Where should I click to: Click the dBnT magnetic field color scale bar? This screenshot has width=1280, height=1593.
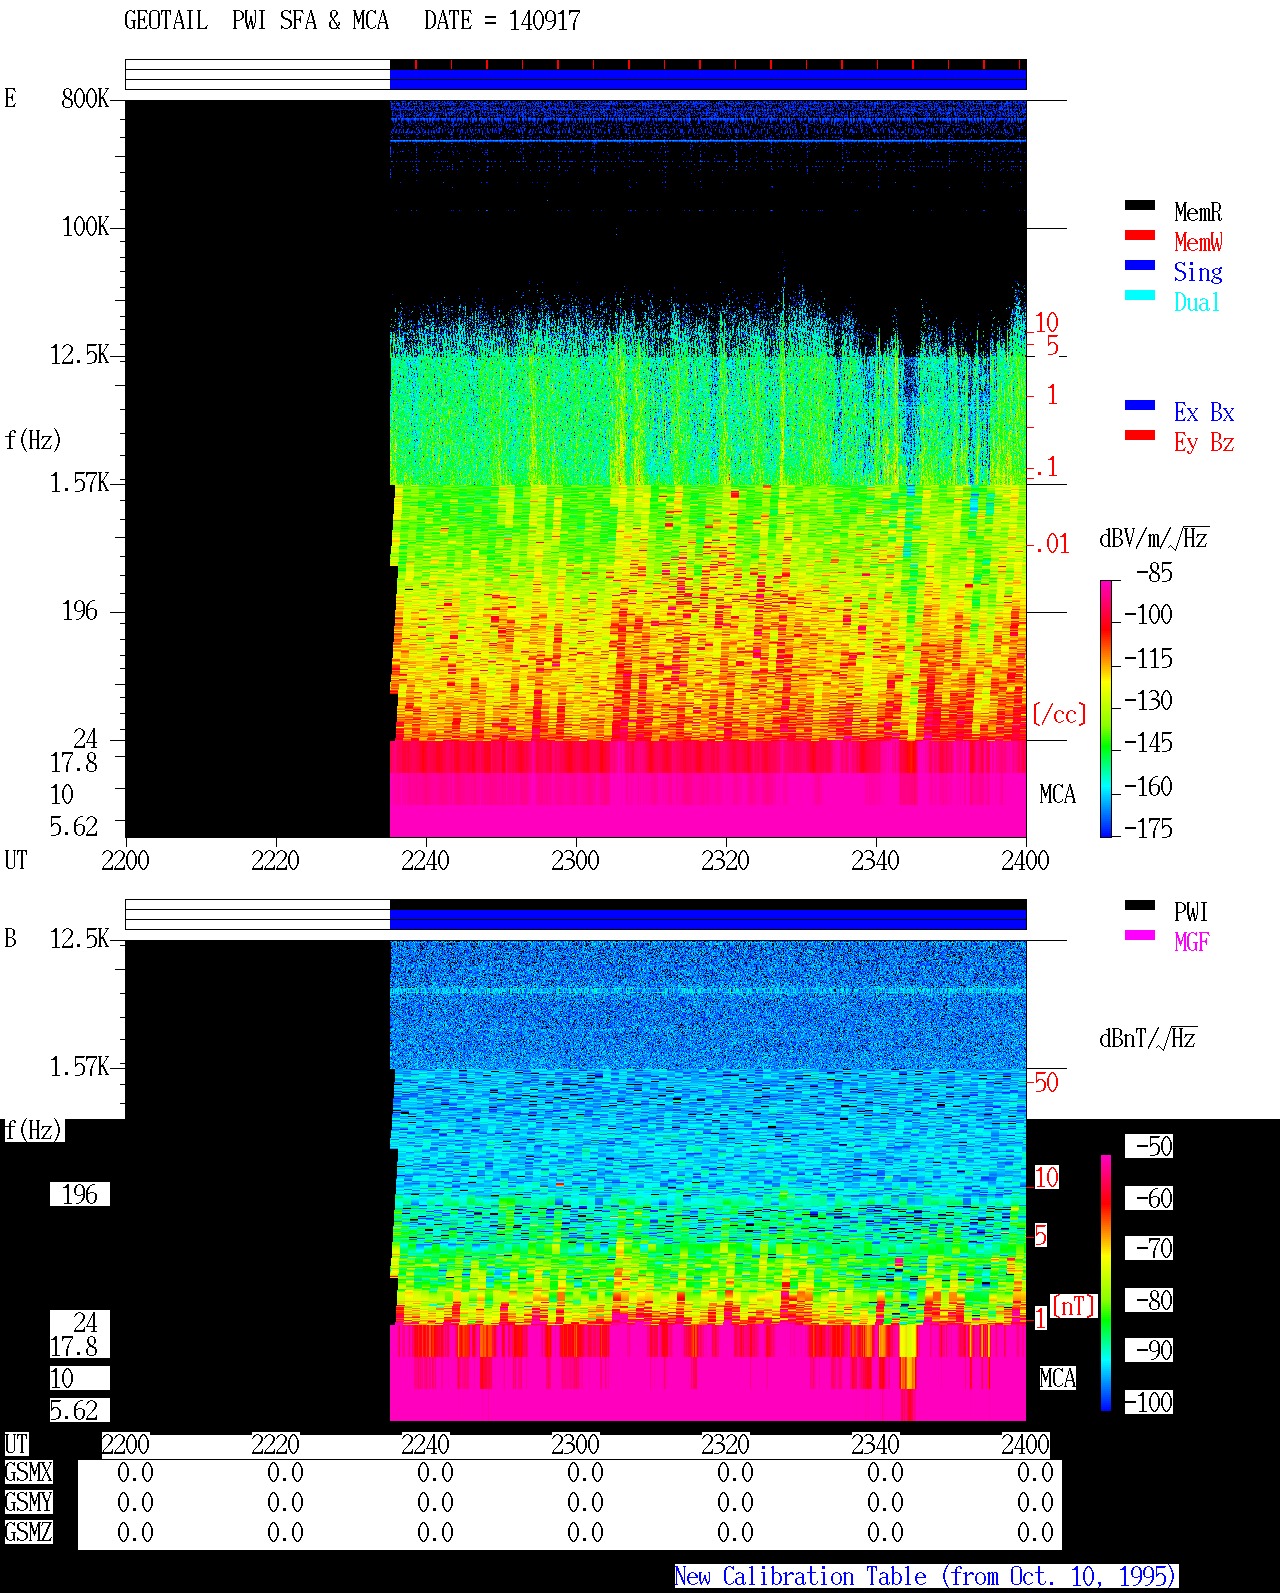tap(1106, 1283)
